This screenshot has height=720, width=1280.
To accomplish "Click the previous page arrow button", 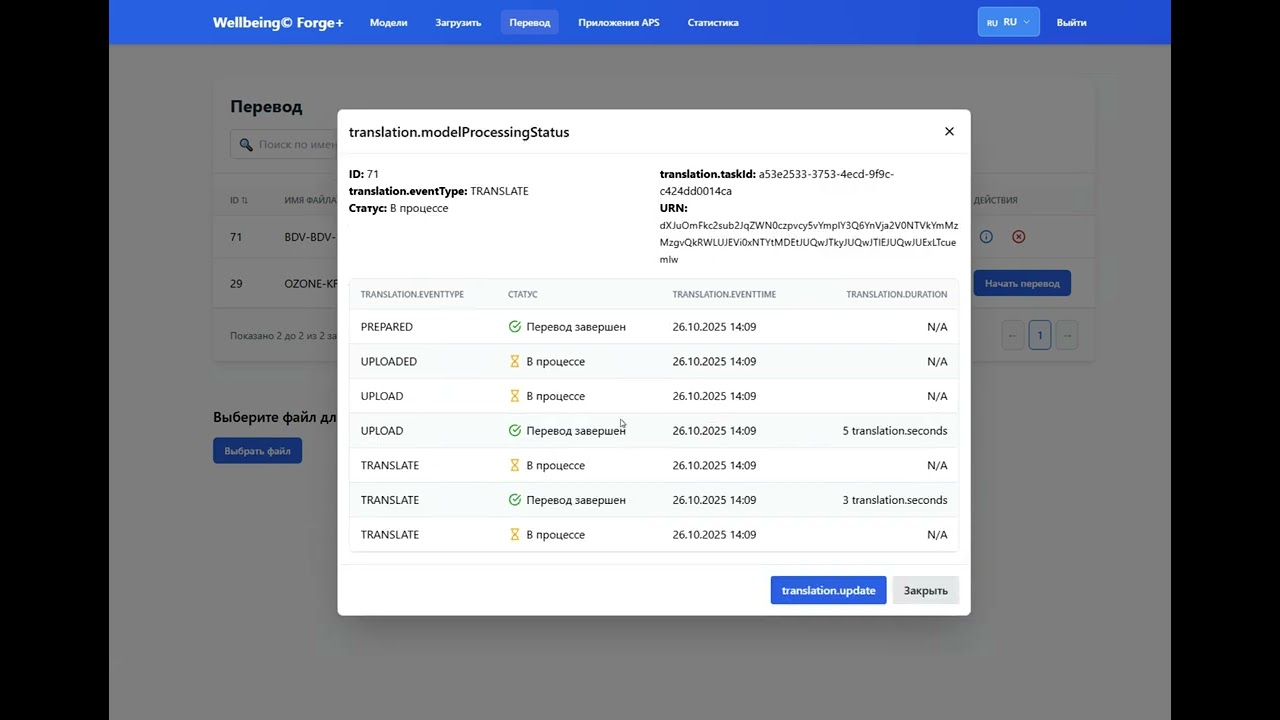I will 1012,335.
